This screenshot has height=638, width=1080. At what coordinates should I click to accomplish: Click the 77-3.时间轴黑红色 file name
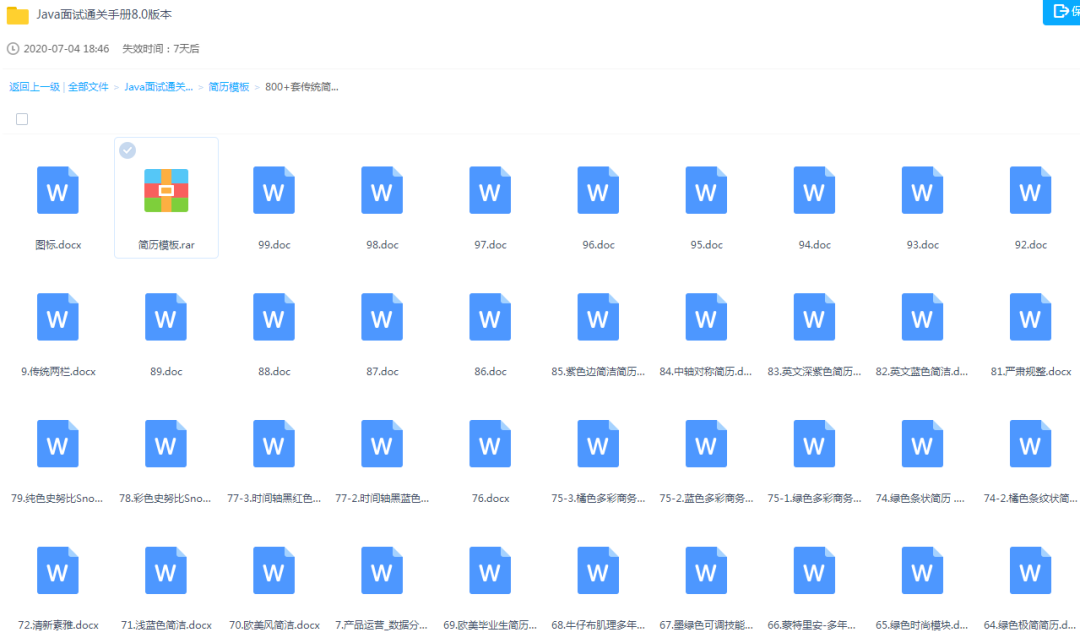coord(274,498)
